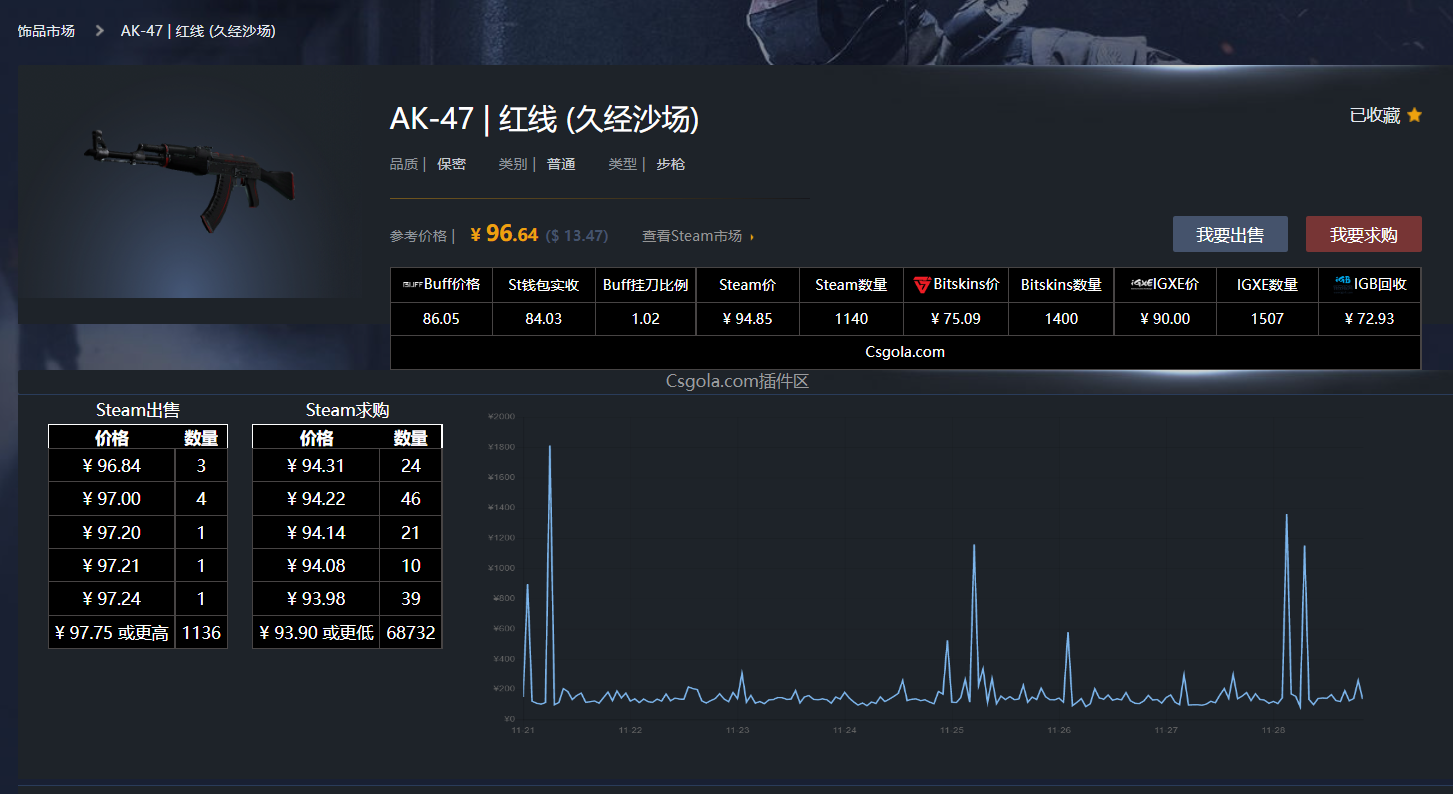Click the 步枪 type label

(x=670, y=164)
